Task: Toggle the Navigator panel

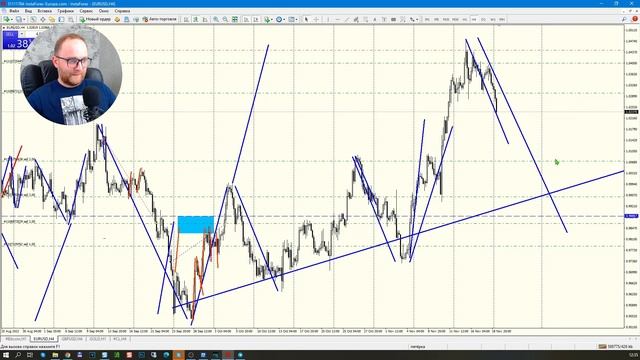Action: pyautogui.click(x=52, y=19)
